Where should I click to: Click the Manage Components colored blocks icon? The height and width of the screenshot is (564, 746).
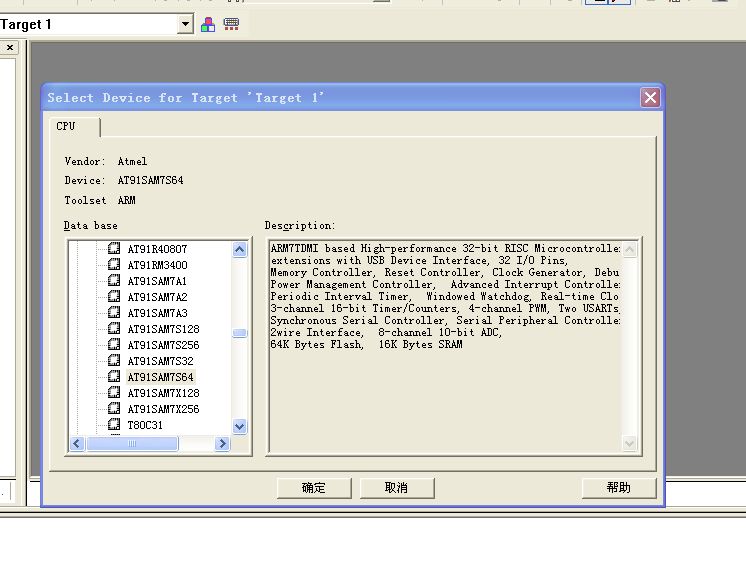(x=208, y=24)
